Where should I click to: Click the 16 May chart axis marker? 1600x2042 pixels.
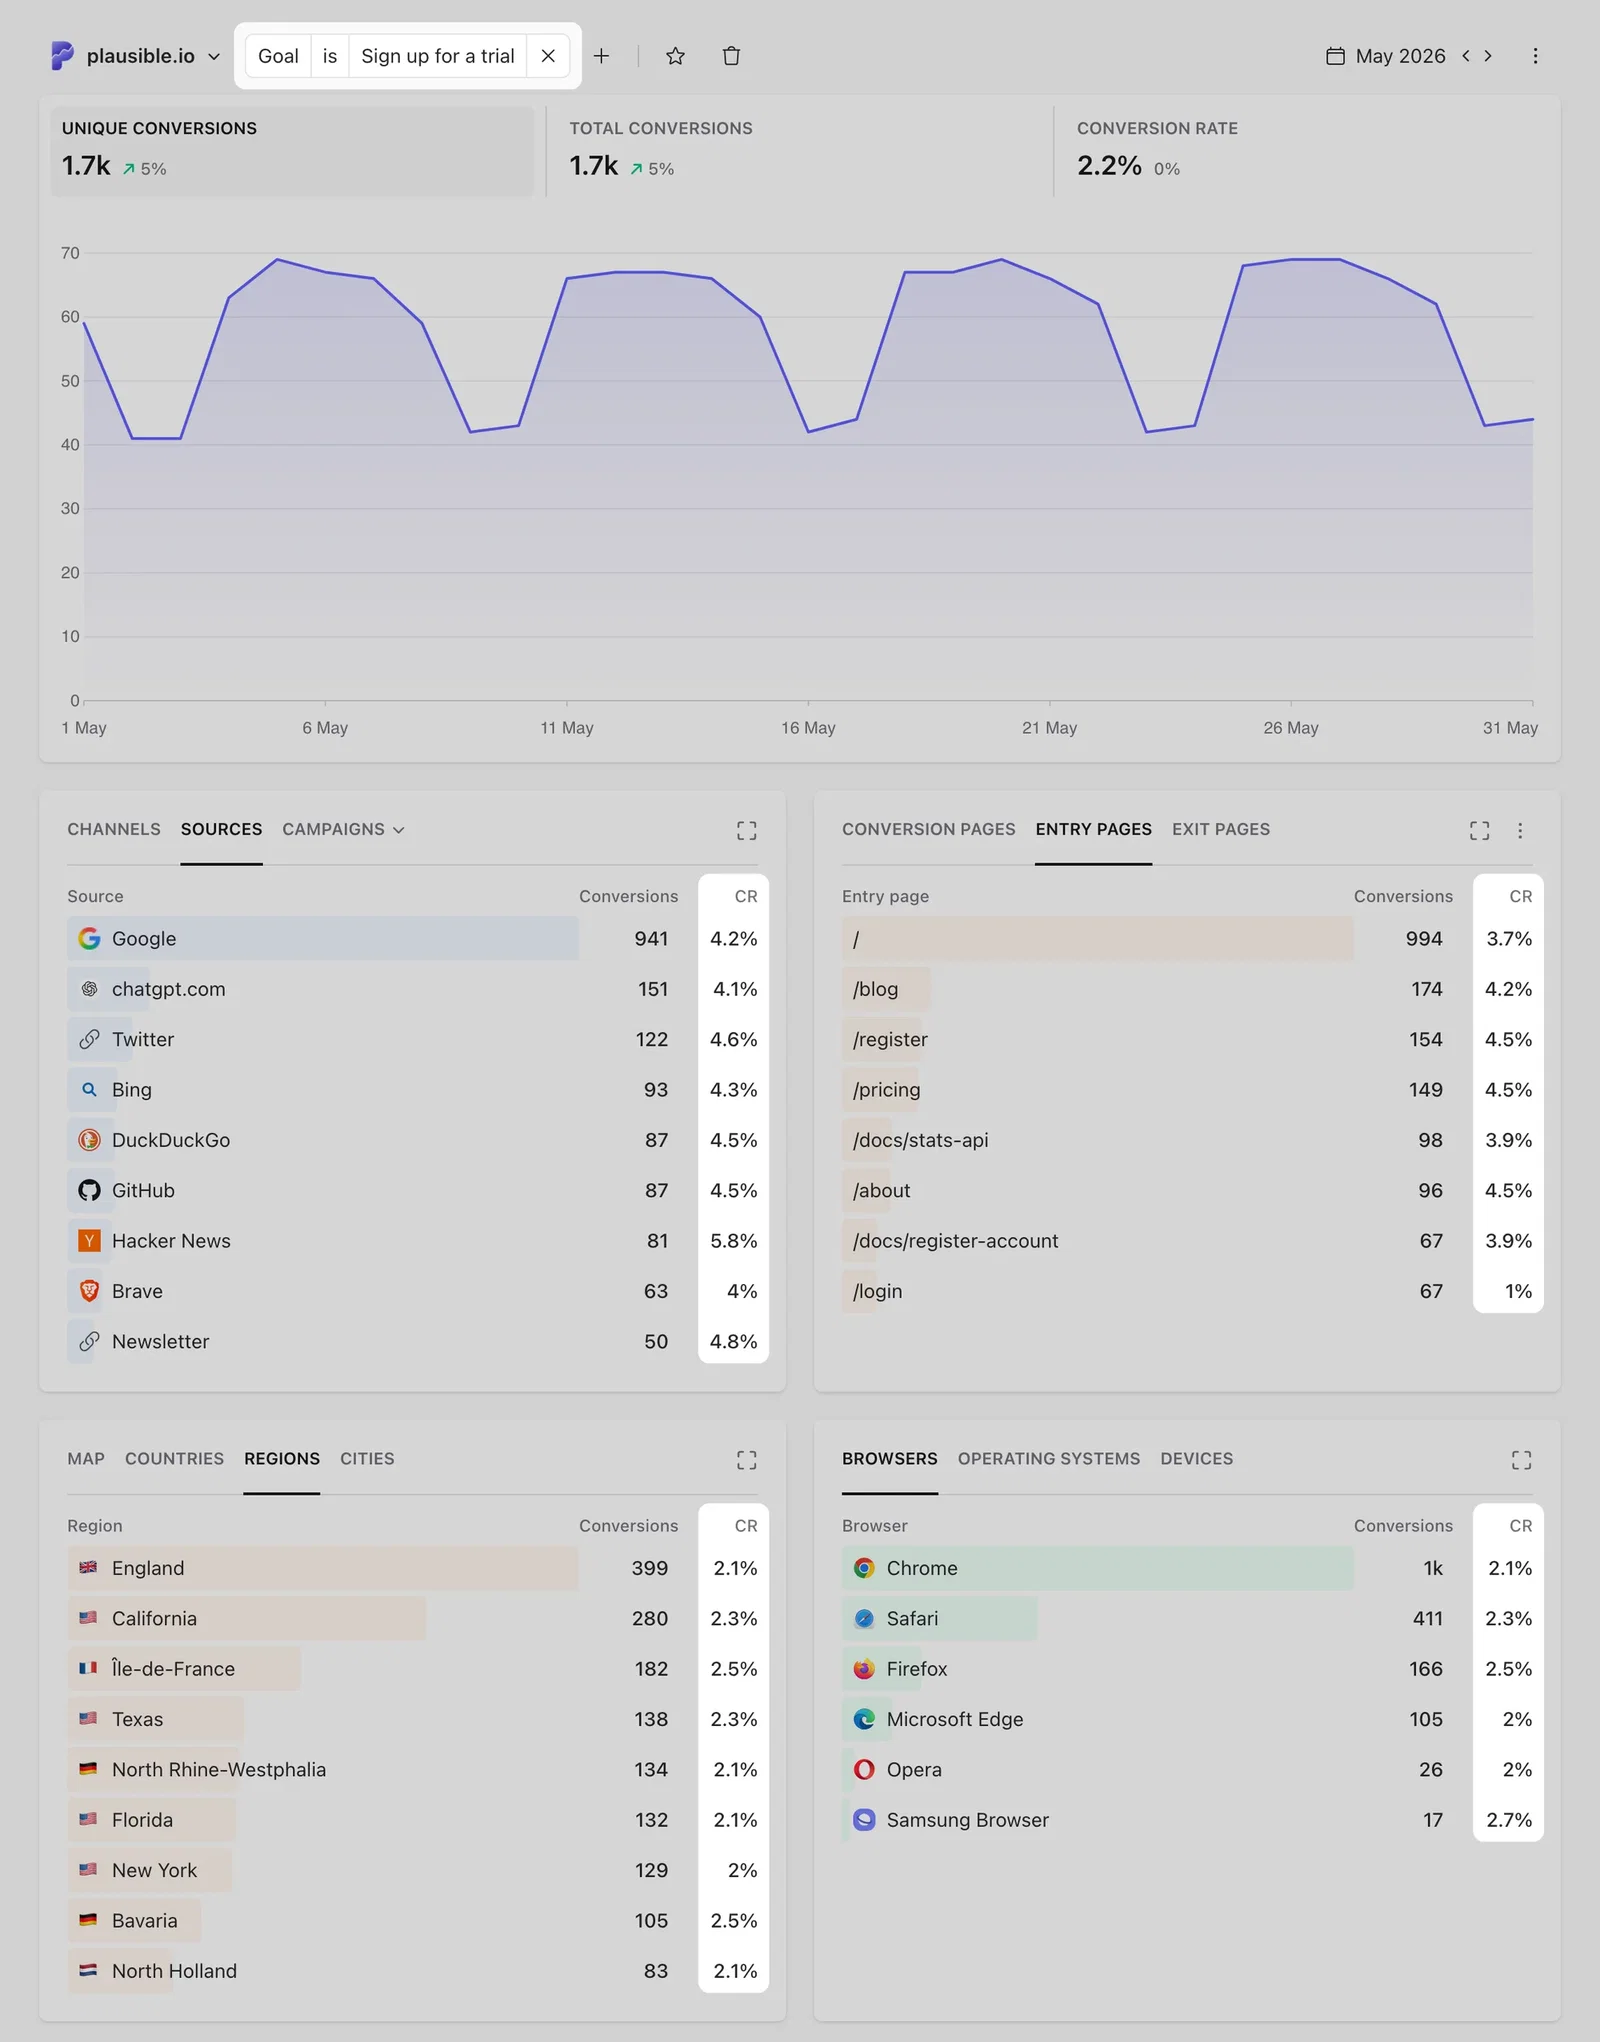pos(808,727)
